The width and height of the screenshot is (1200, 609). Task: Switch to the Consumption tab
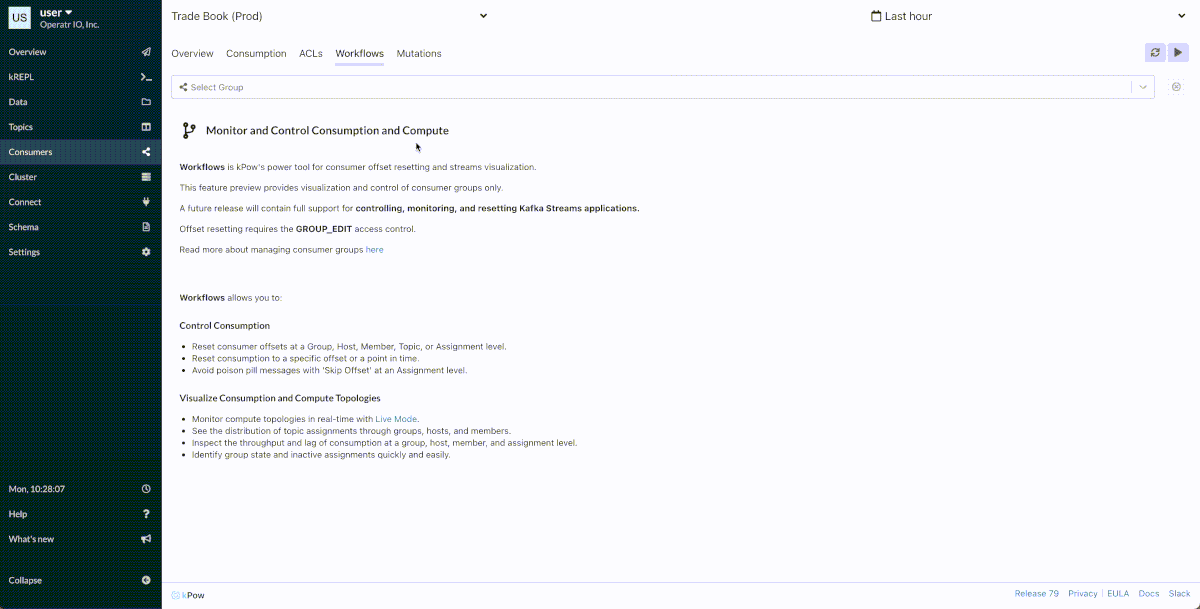[x=256, y=54]
